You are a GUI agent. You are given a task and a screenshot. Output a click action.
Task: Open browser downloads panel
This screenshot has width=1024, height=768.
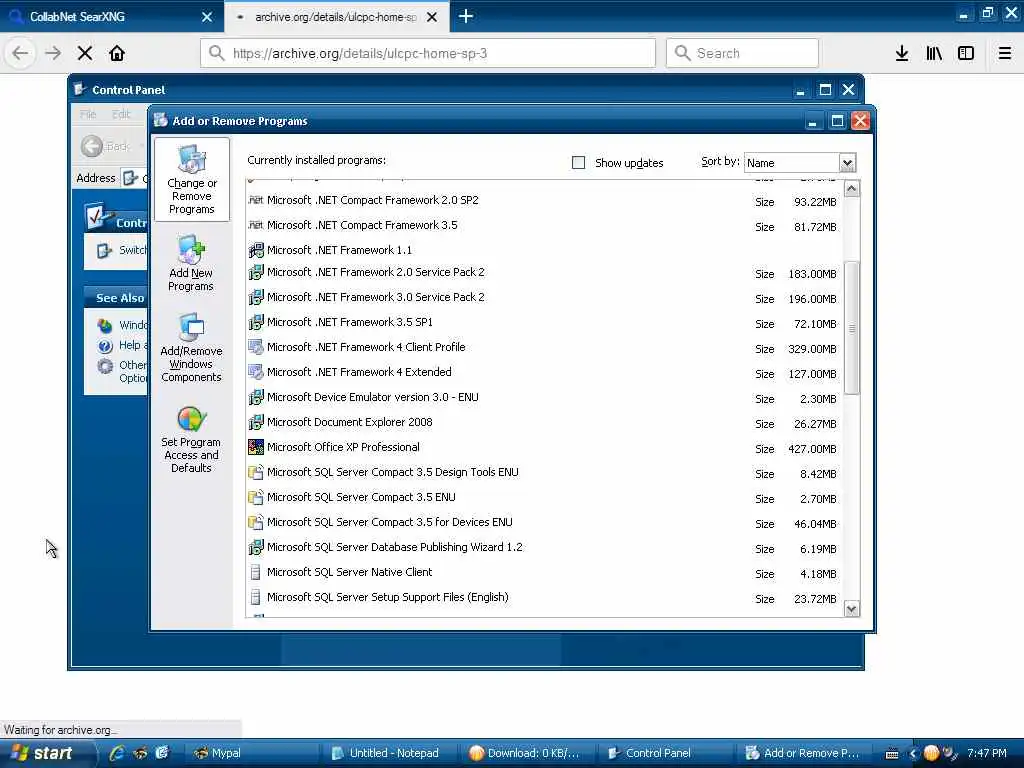click(902, 53)
